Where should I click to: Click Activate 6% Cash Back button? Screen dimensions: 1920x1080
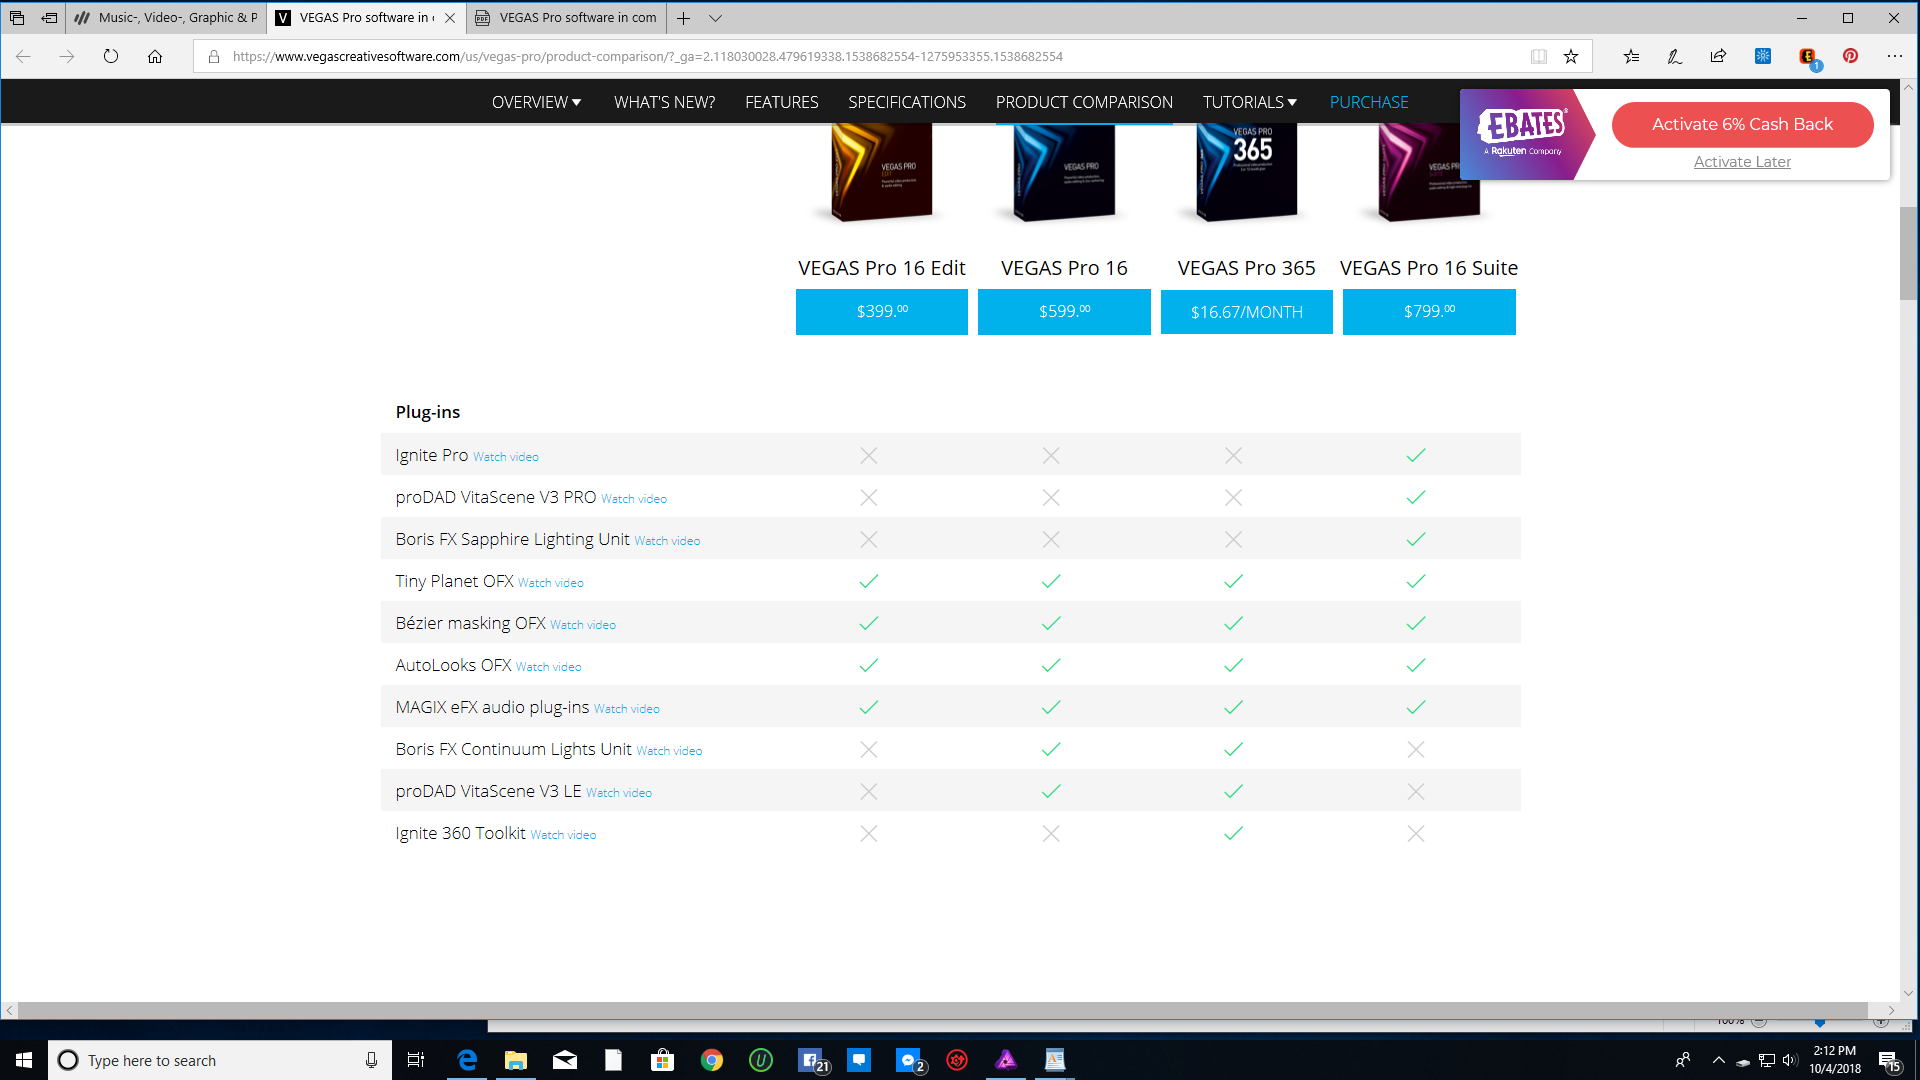pyautogui.click(x=1742, y=124)
